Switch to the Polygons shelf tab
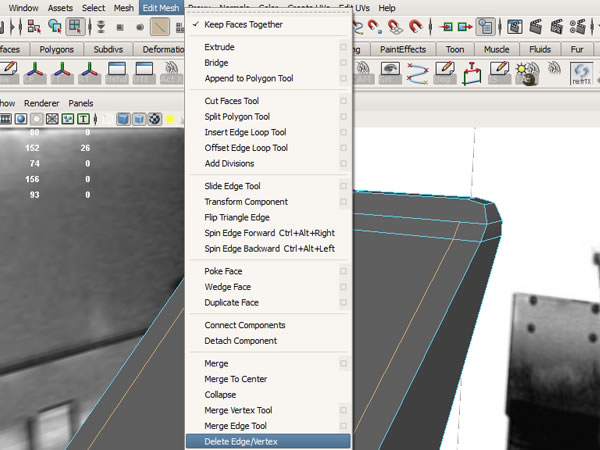The image size is (600, 450). pyautogui.click(x=56, y=48)
